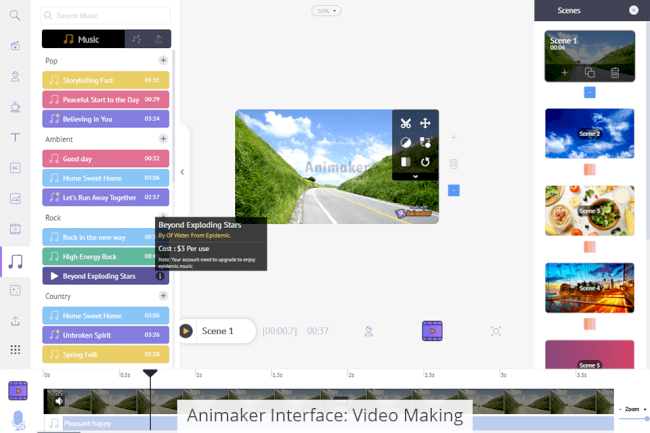Select the Text tool in sidebar

pyautogui.click(x=15, y=137)
